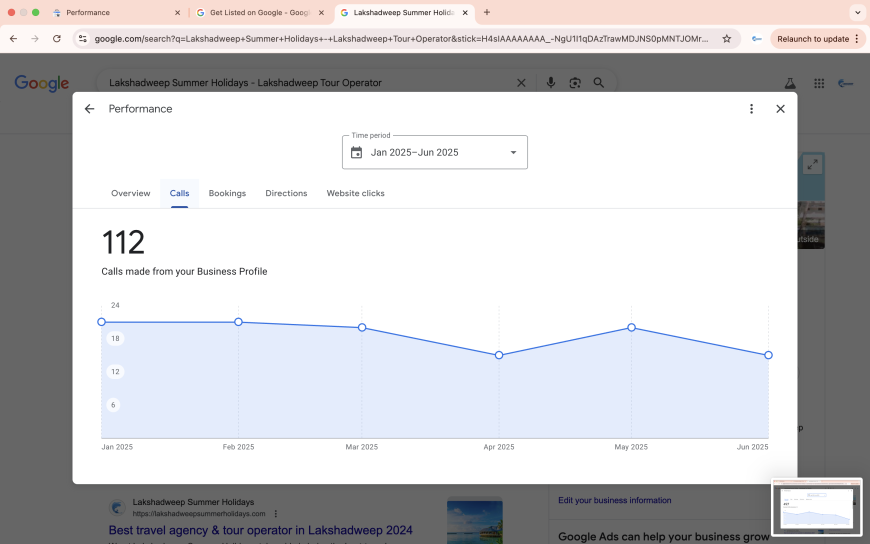Open the Google apps grid icon
This screenshot has width=870, height=544.
point(819,84)
